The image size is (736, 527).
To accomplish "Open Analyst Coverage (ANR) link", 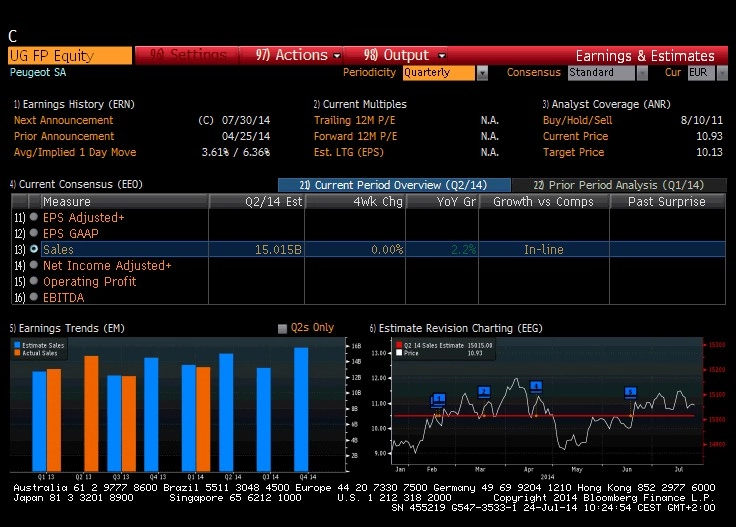I will tap(606, 104).
